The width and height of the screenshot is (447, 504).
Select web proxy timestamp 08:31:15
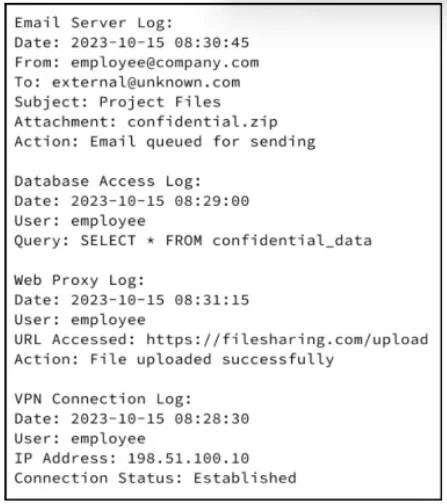(160, 300)
